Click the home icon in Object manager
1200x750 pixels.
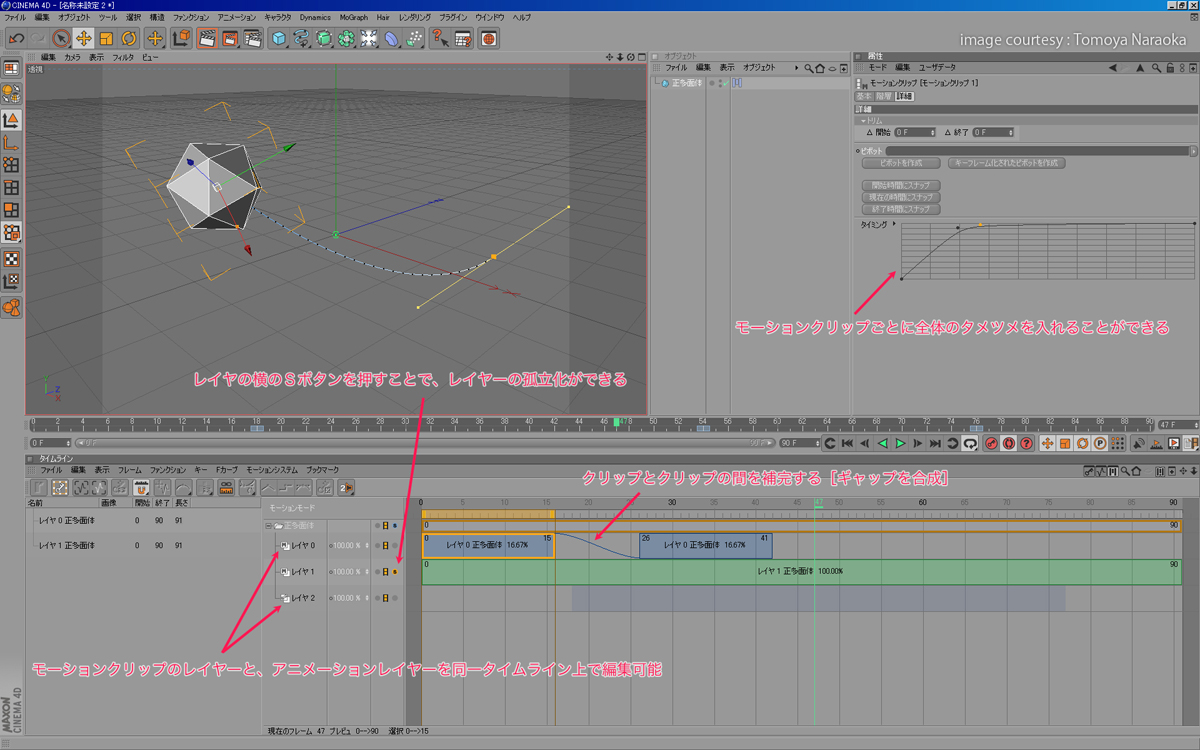click(820, 68)
